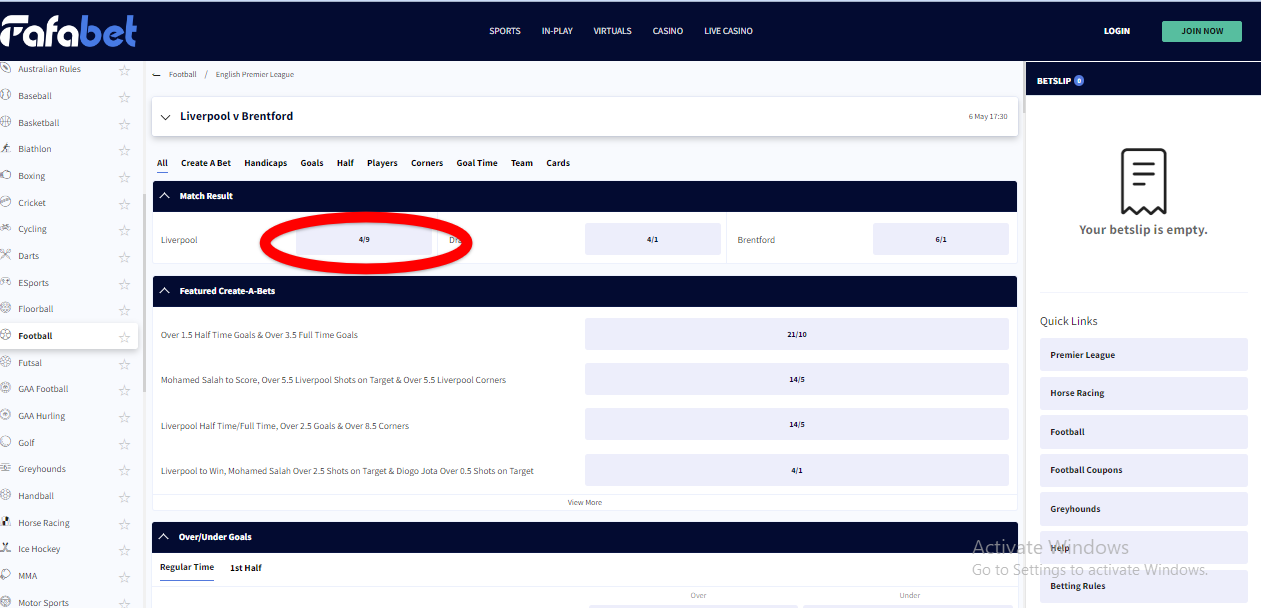Collapse the Match Result section
The image size is (1261, 608).
pos(166,196)
